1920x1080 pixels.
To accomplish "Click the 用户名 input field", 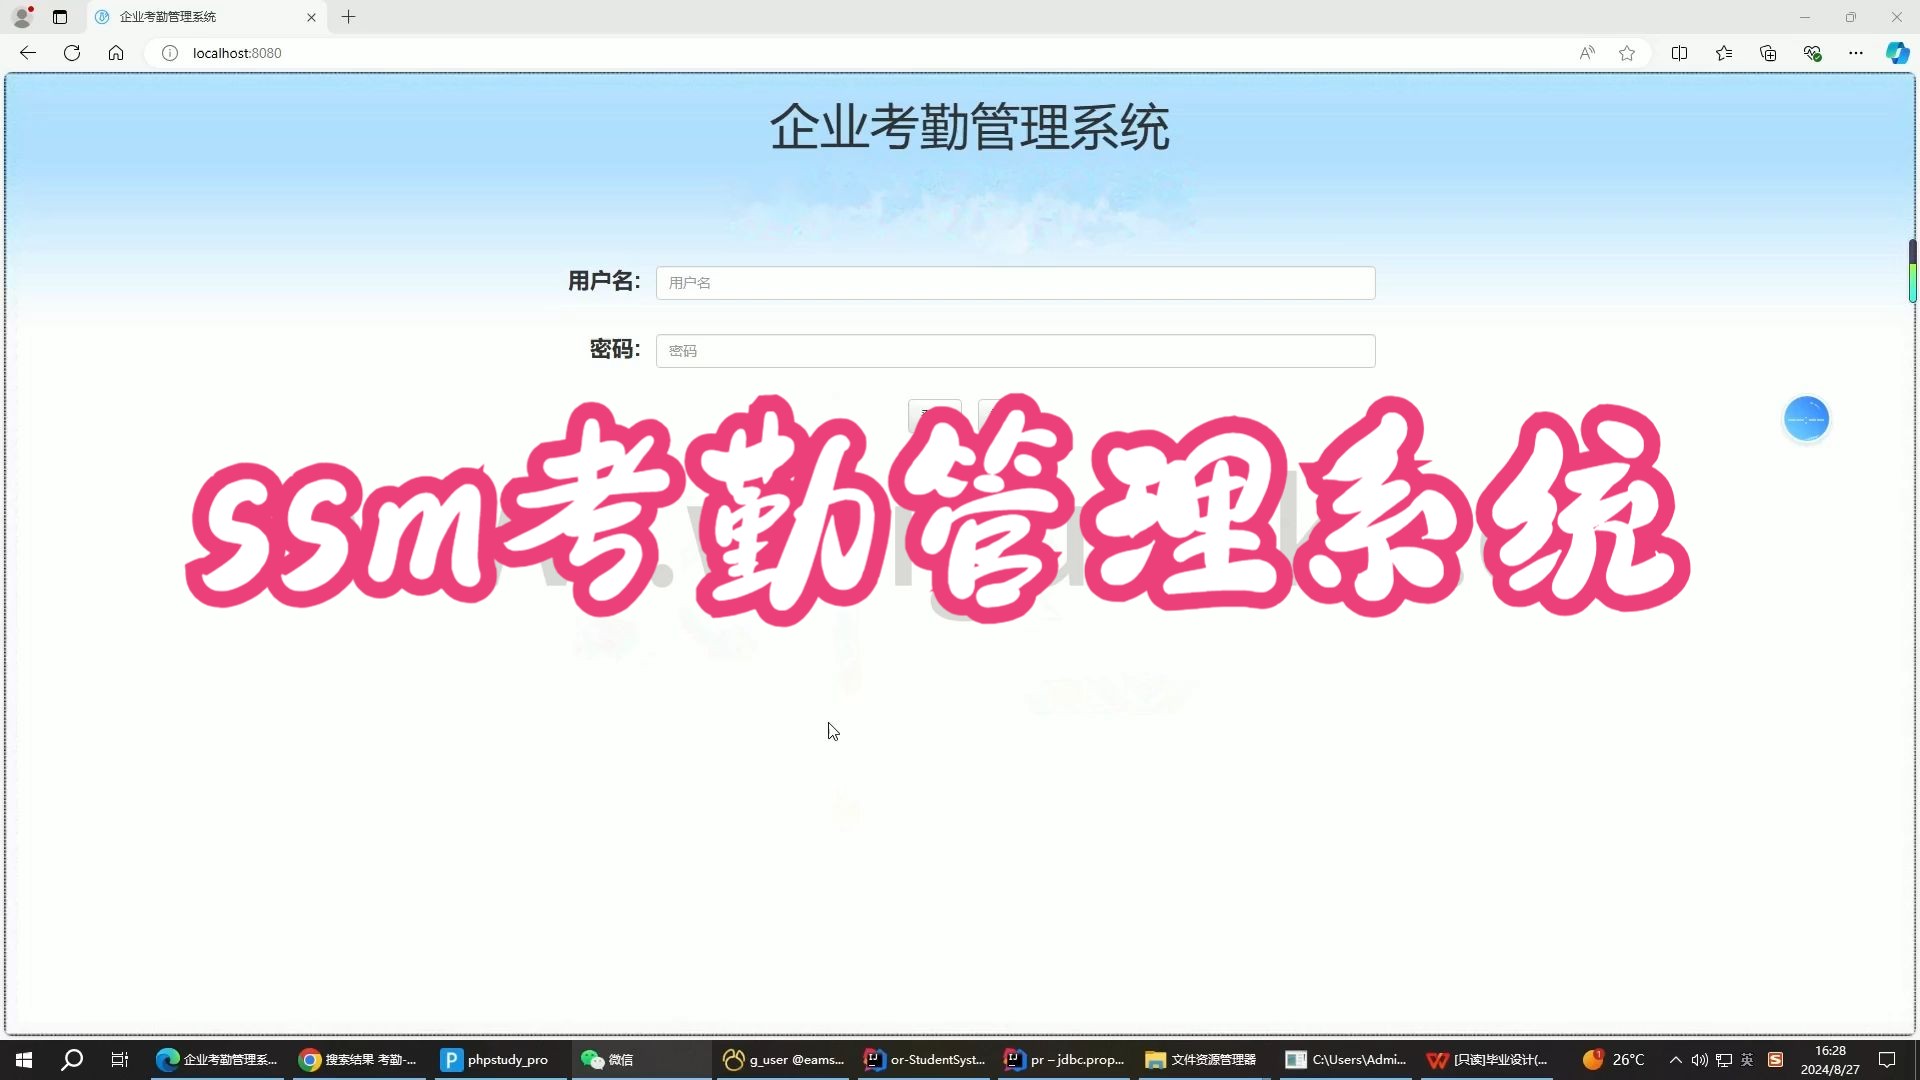I will point(1014,283).
